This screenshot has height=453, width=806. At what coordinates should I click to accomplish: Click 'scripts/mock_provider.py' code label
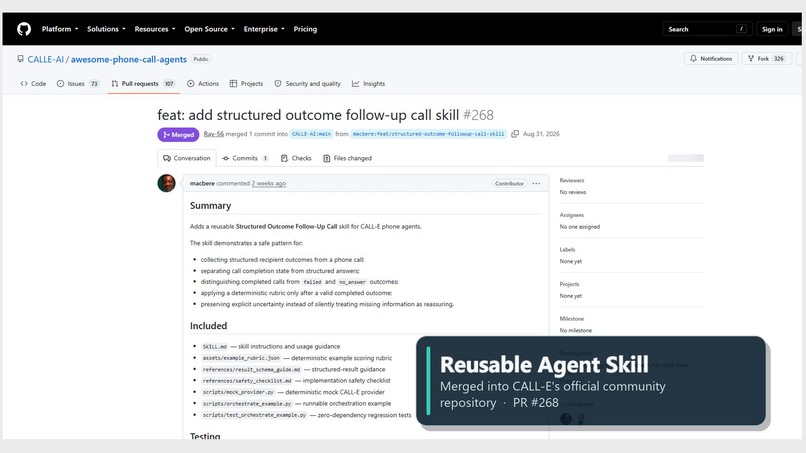pos(238,392)
